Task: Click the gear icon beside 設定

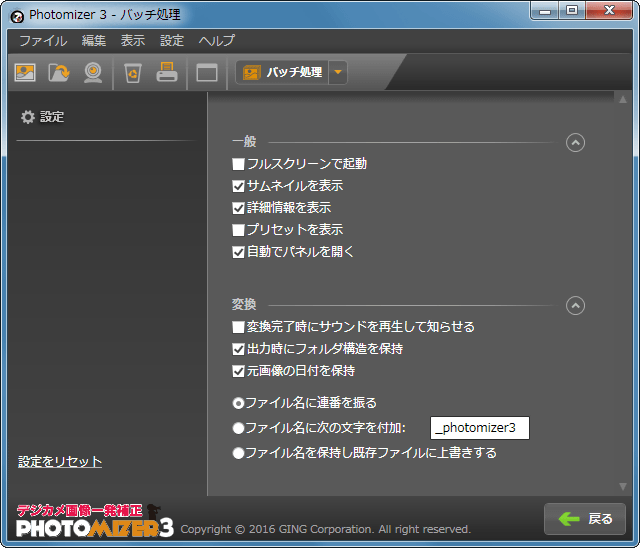Action: [28, 117]
